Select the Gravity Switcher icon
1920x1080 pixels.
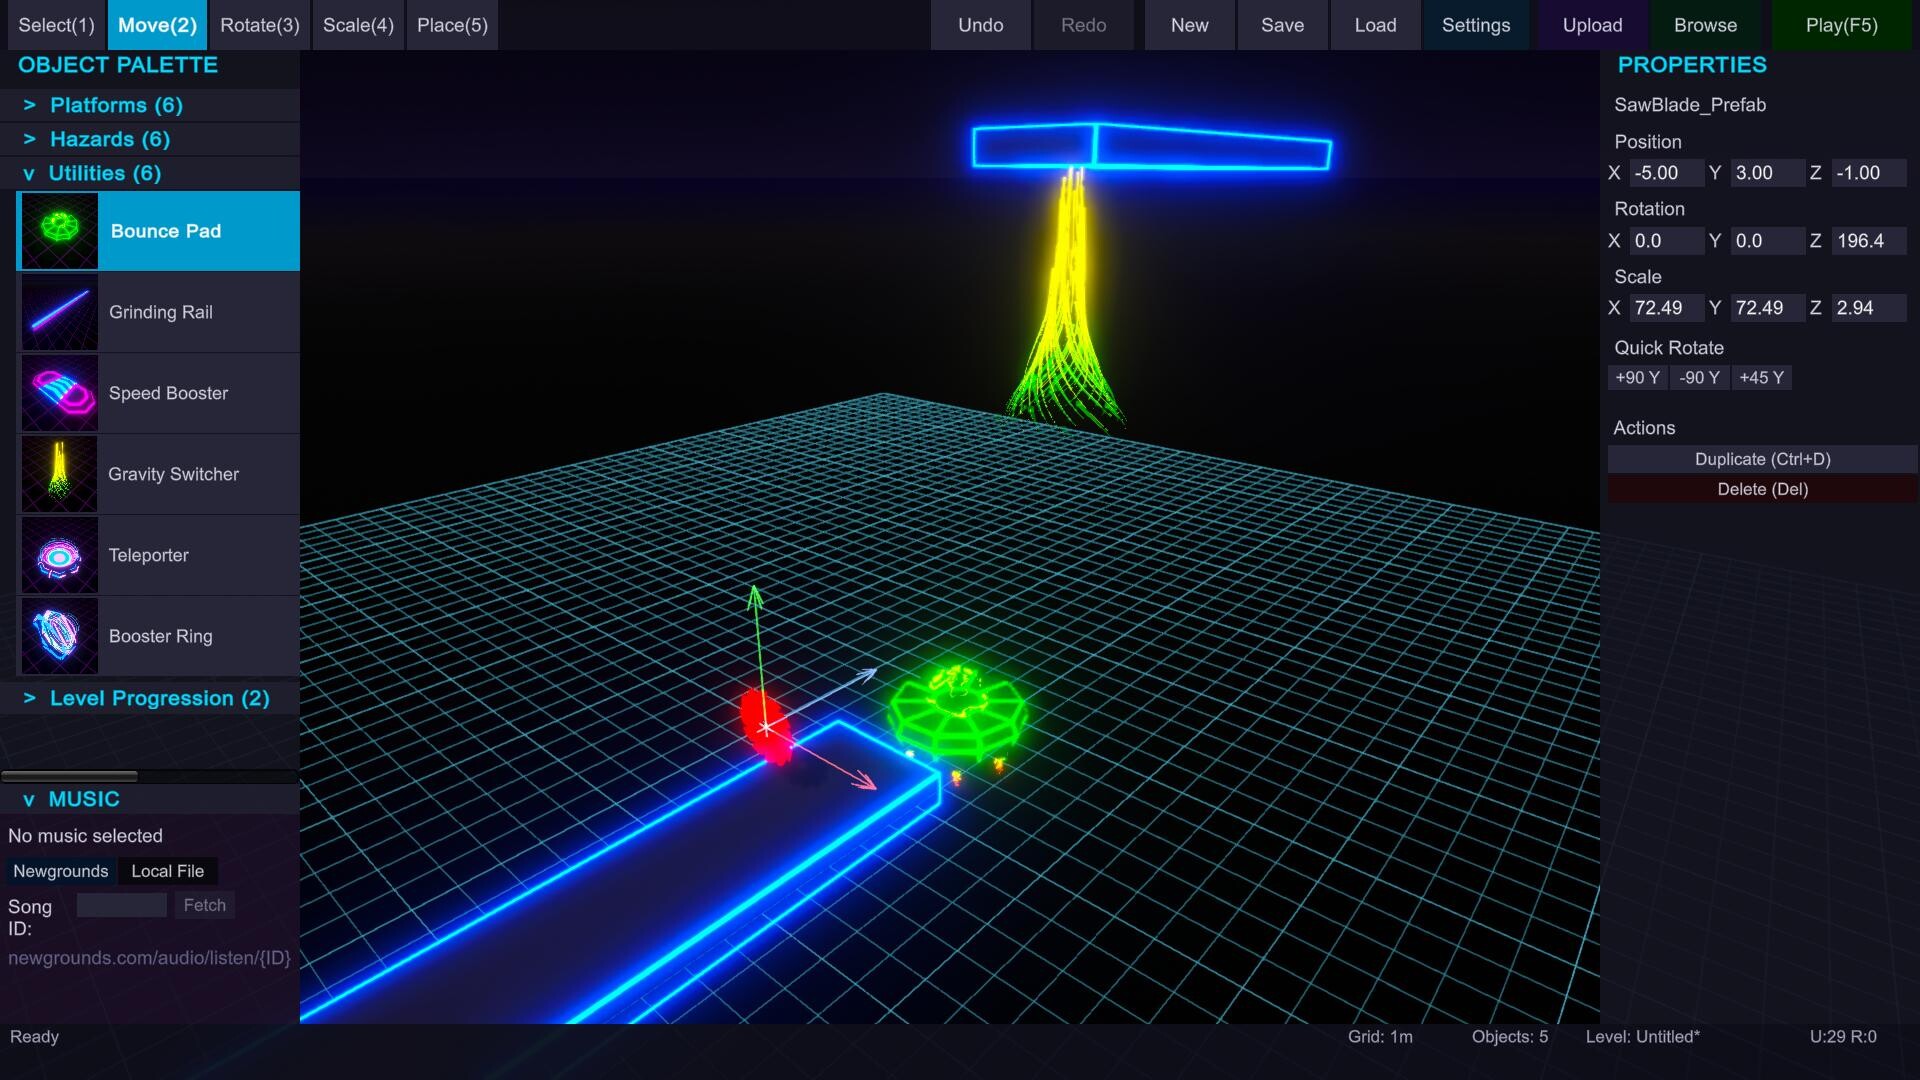(59, 474)
